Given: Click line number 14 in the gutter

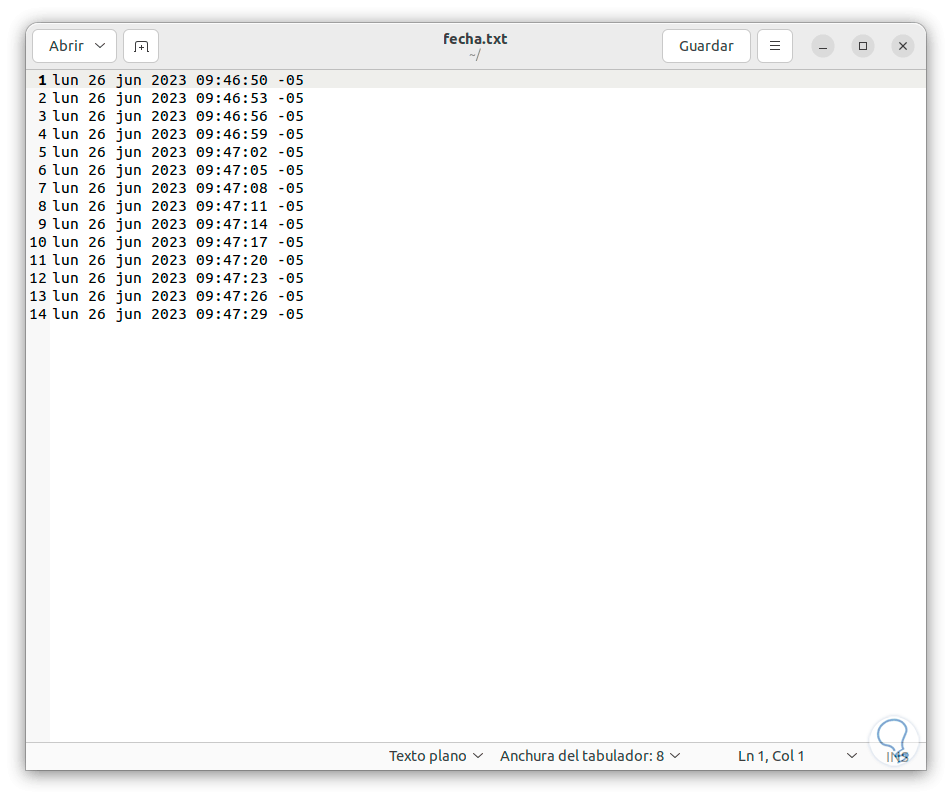Looking at the screenshot, I should (38, 314).
